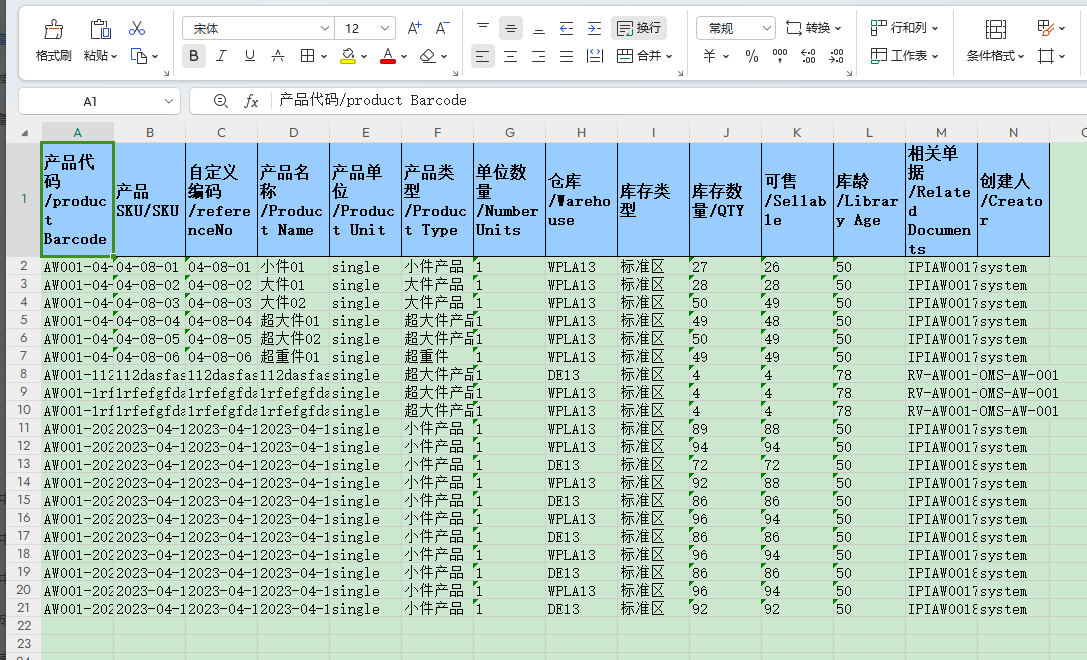This screenshot has width=1087, height=660.
Task: Open clipboard group dialog launcher
Action: [x=166, y=73]
